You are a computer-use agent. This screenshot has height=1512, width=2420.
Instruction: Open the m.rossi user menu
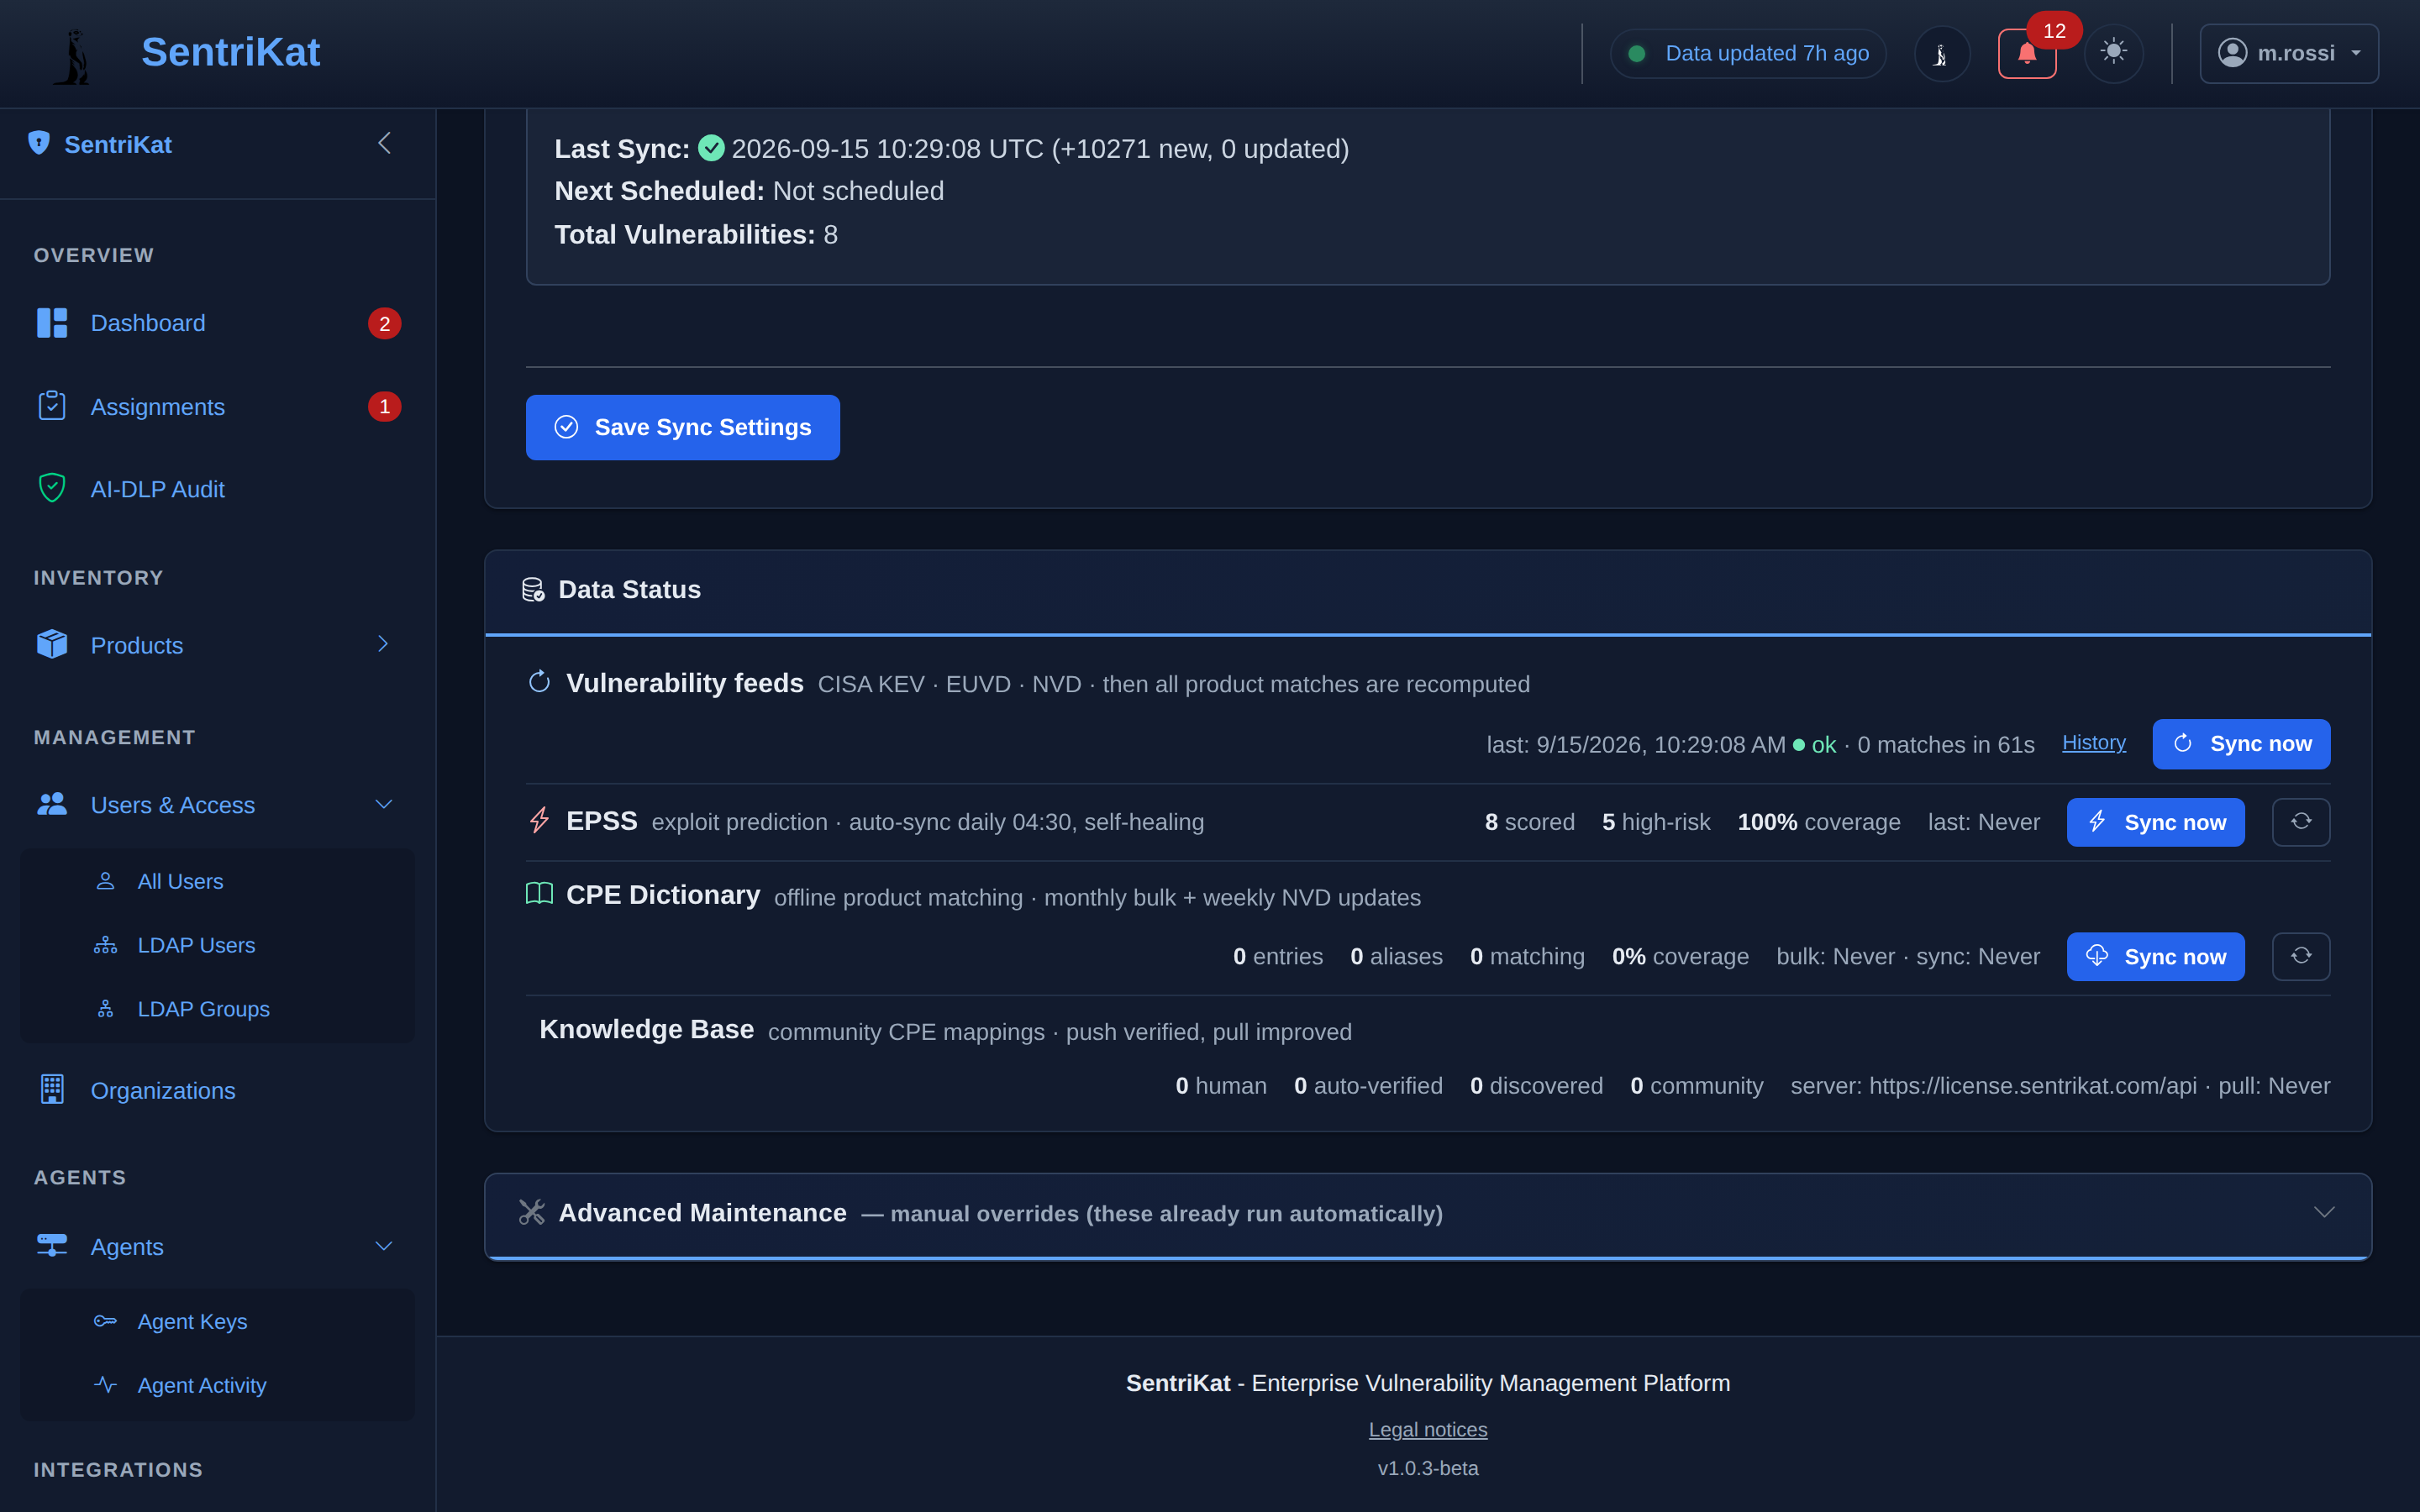tap(2288, 53)
